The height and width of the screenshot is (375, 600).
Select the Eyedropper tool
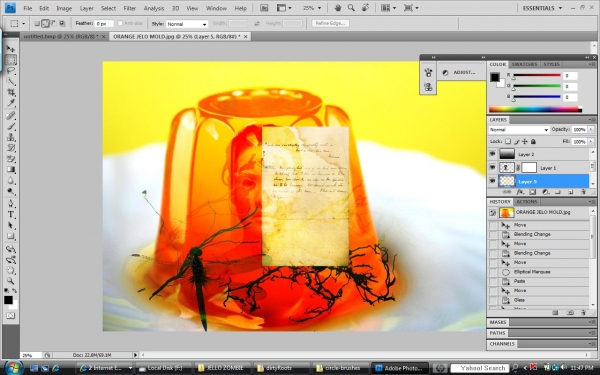coord(10,103)
